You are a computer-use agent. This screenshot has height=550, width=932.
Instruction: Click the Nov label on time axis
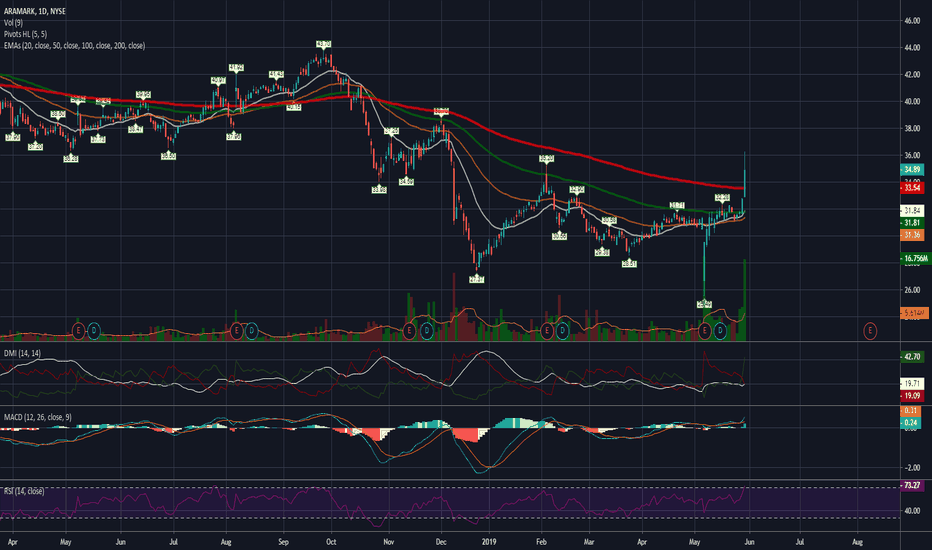pos(388,542)
